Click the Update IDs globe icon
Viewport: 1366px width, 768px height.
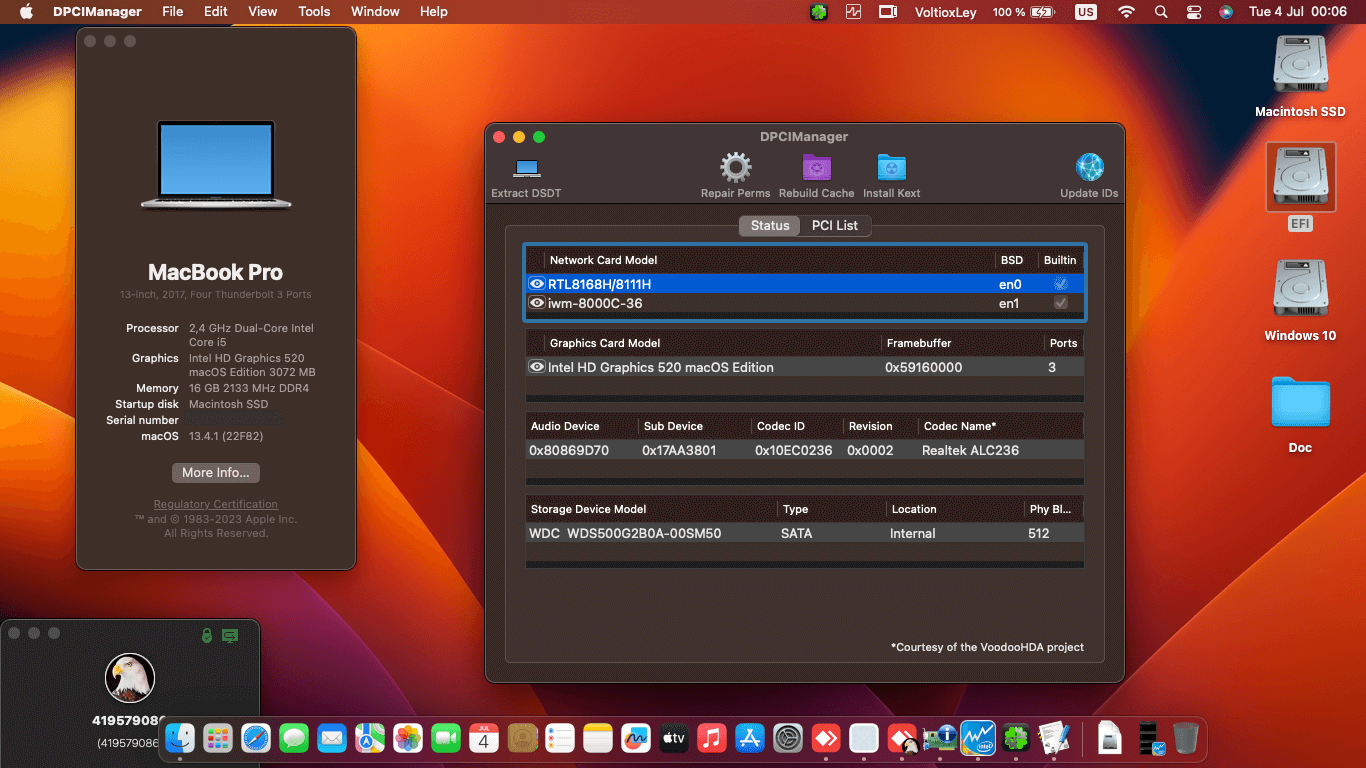click(x=1089, y=168)
